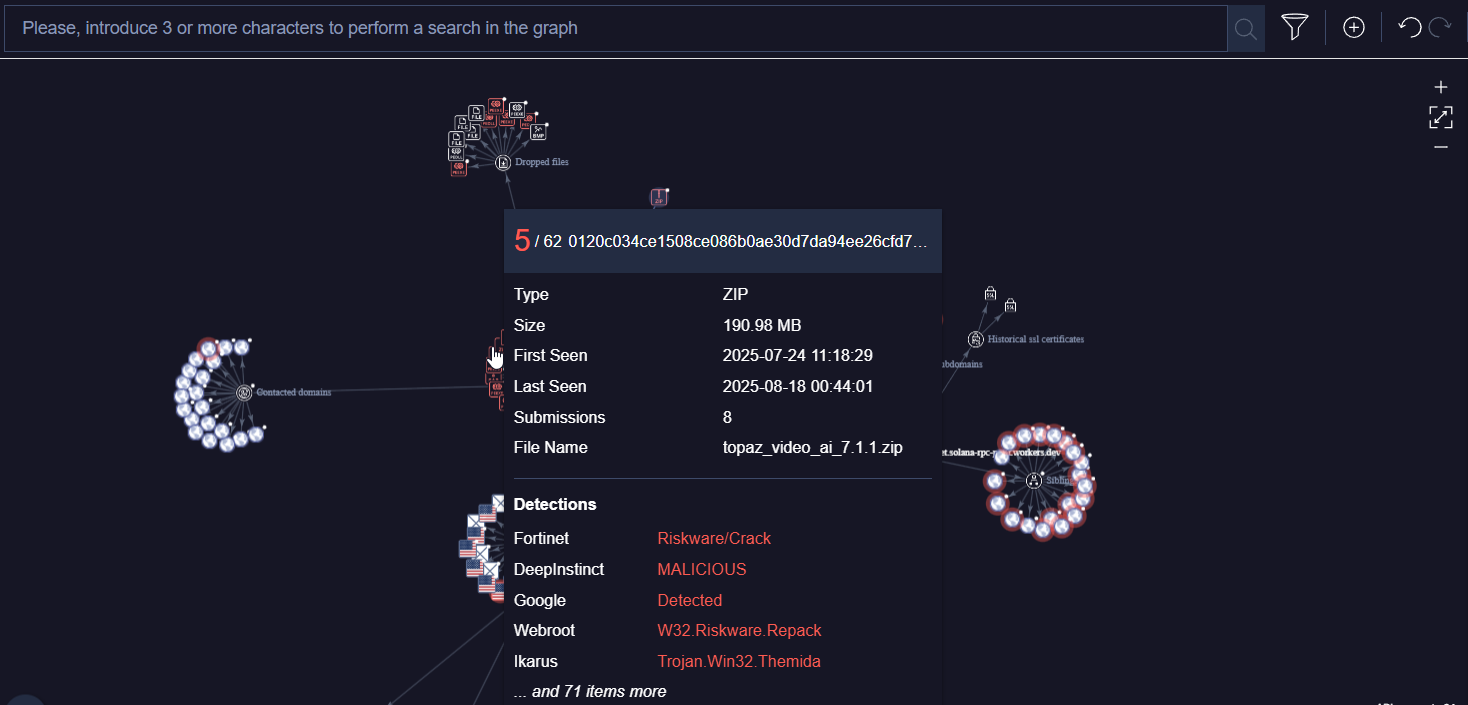Click the Webroot engine name
Image resolution: width=1468 pixels, height=705 pixels.
coord(544,630)
